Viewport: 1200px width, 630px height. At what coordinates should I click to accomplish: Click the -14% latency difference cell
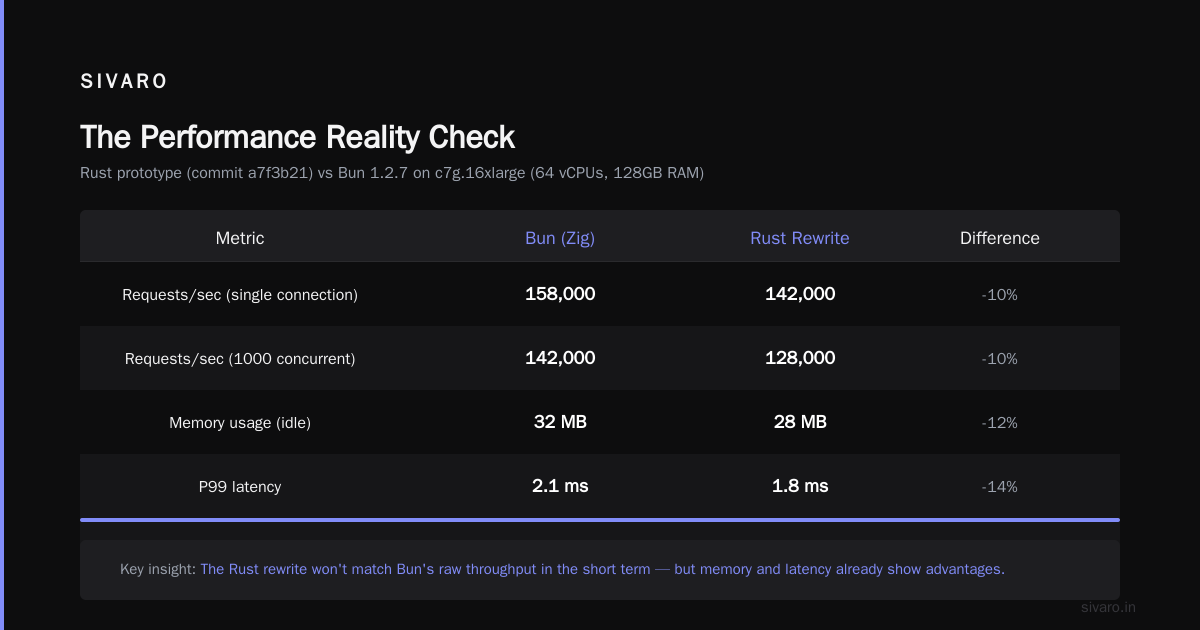pos(1000,487)
